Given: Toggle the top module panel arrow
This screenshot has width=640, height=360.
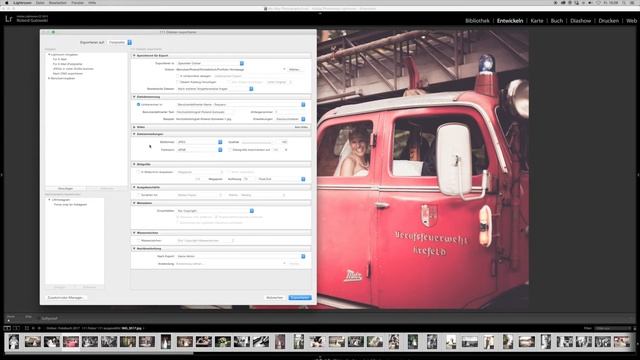Looking at the screenshot, I should pyautogui.click(x=320, y=13).
